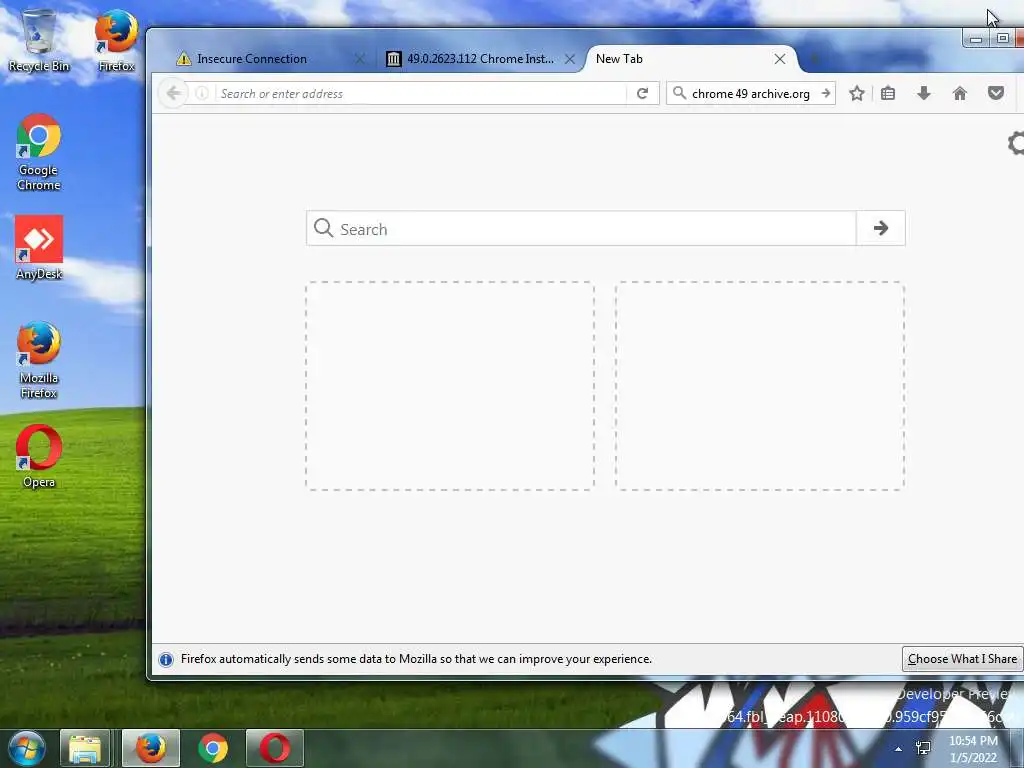This screenshot has height=768, width=1024.
Task: Bookmark this page with the star icon
Action: click(x=857, y=93)
